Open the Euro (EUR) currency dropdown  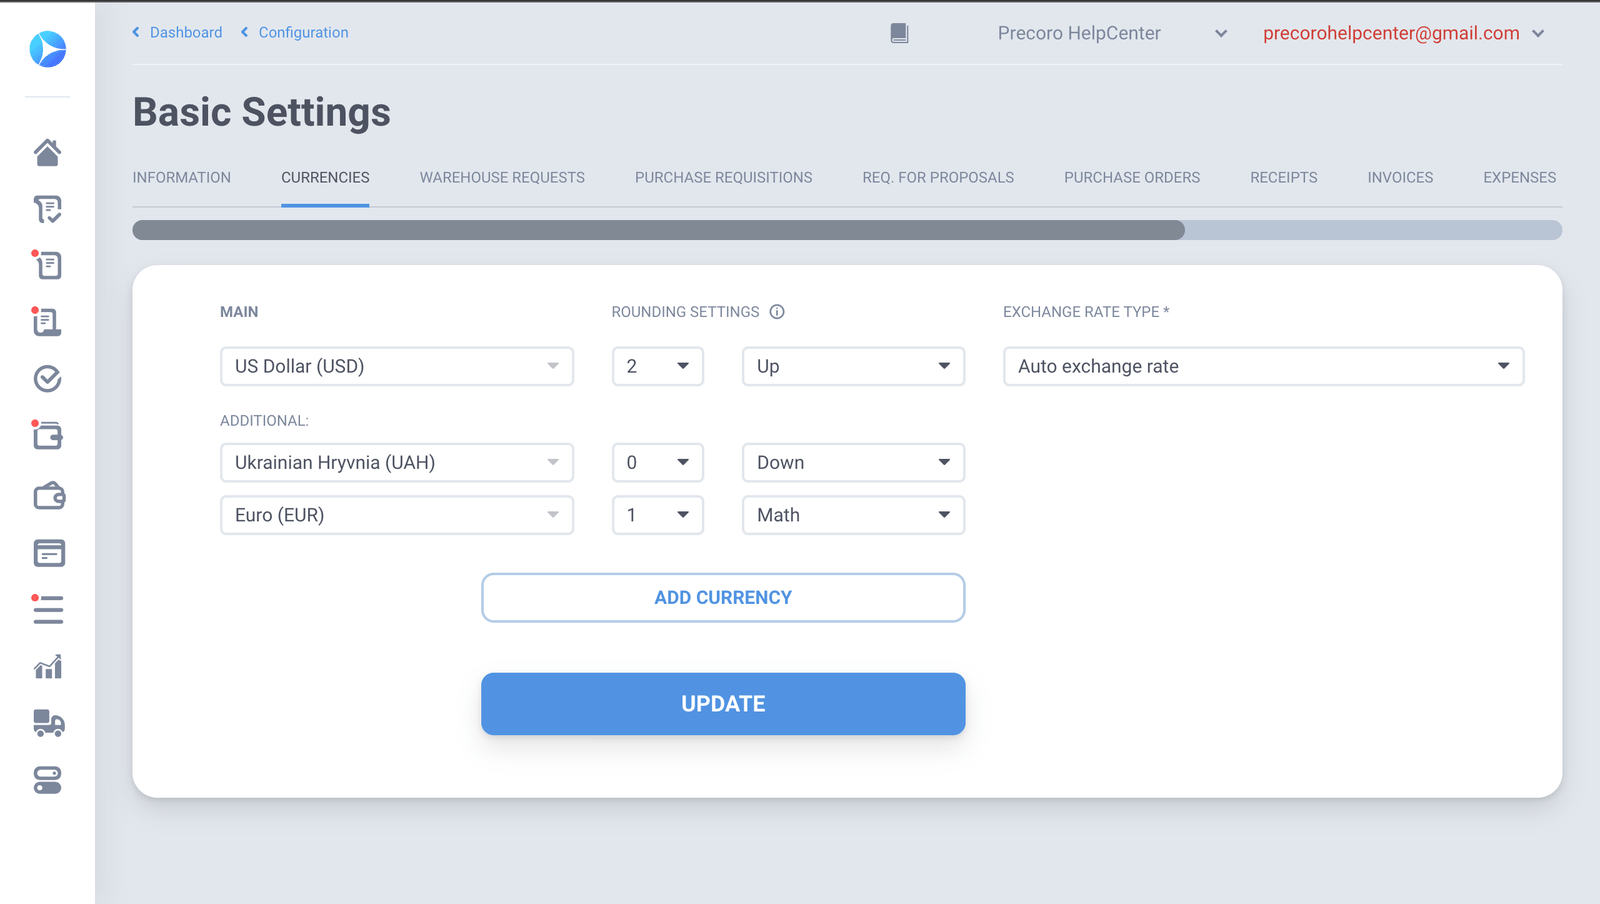coord(397,515)
